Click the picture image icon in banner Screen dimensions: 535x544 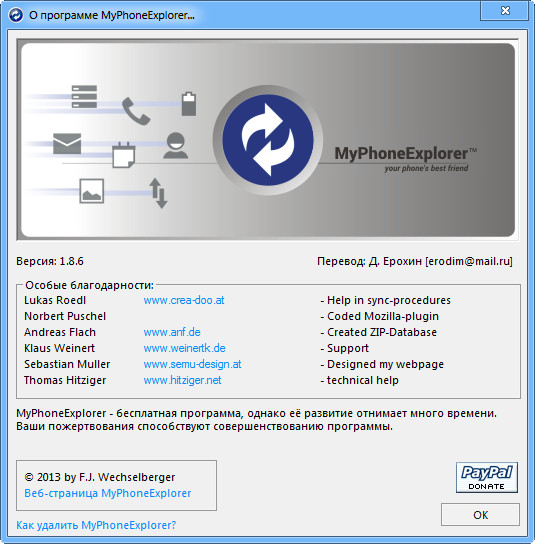[92, 191]
